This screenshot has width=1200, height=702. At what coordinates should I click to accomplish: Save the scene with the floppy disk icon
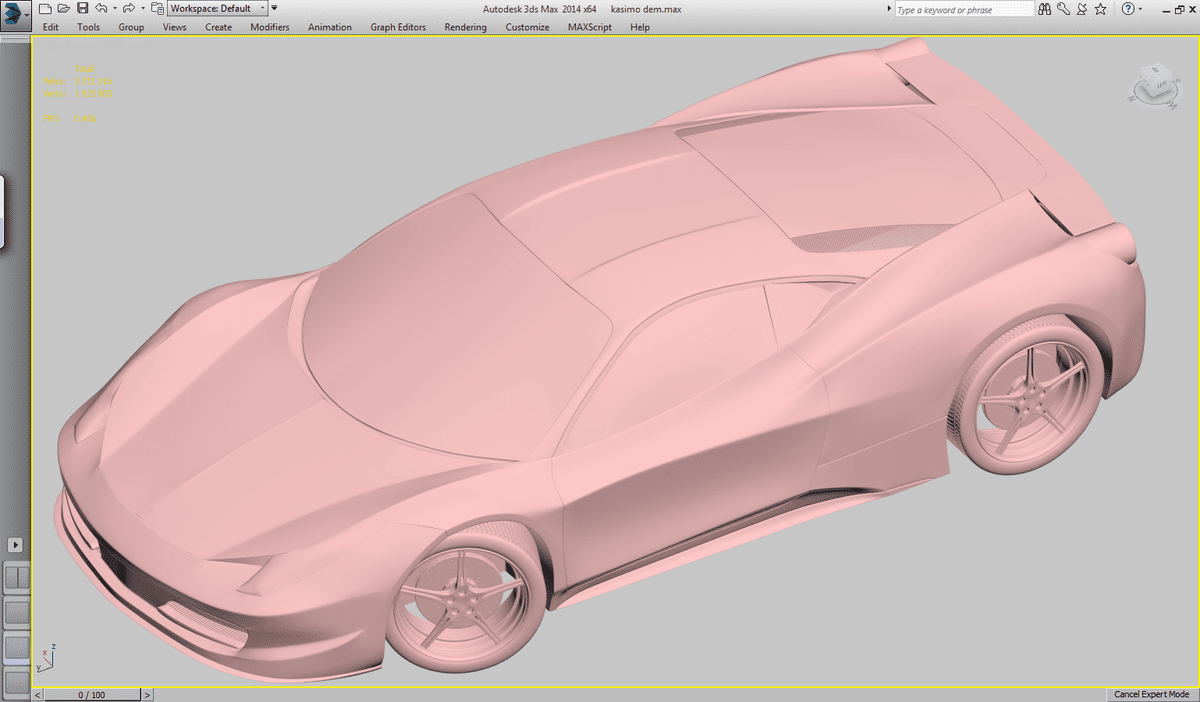(82, 9)
